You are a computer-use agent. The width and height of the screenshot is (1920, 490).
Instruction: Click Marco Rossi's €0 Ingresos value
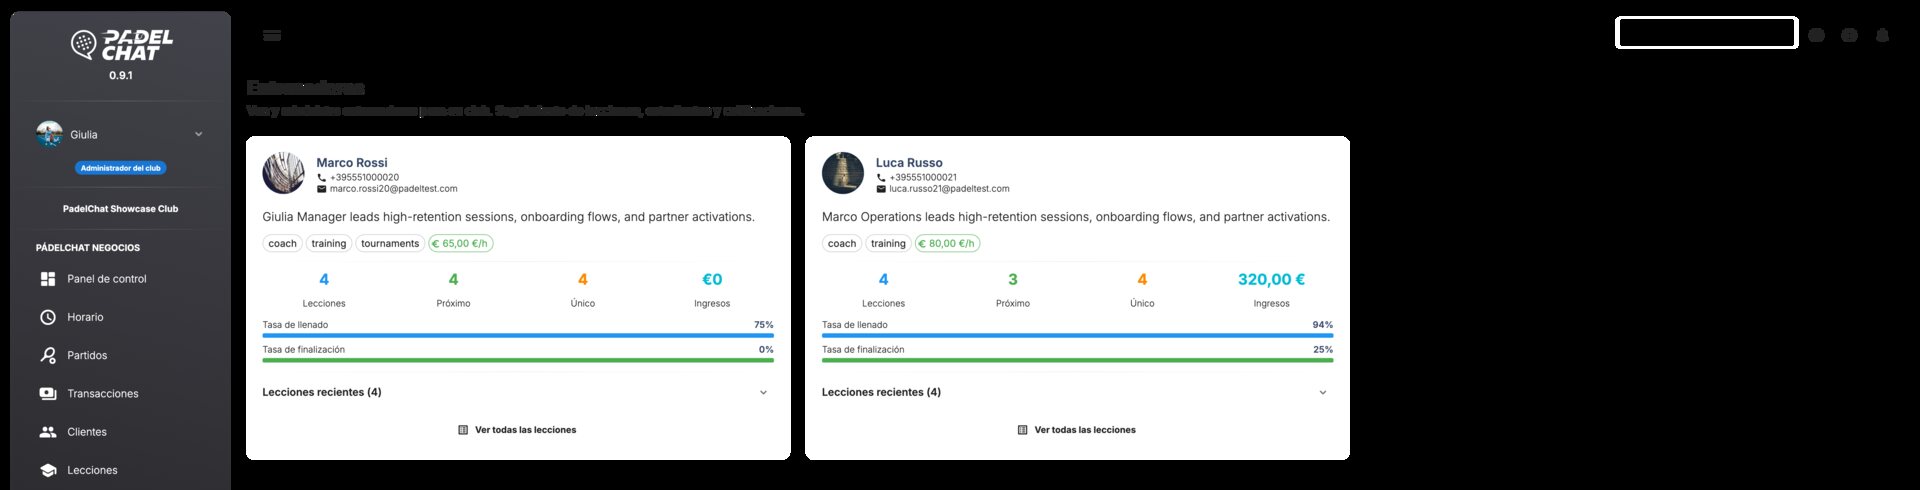[x=712, y=279]
